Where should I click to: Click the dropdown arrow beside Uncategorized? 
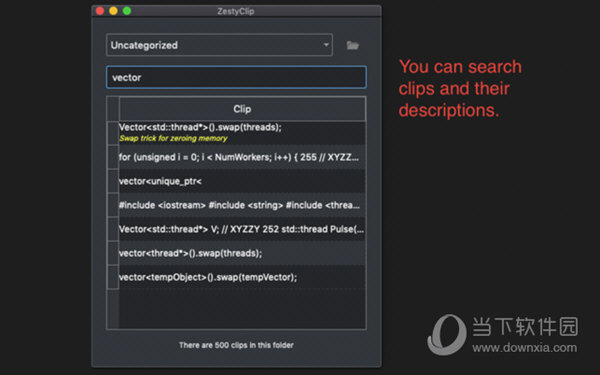pos(326,45)
